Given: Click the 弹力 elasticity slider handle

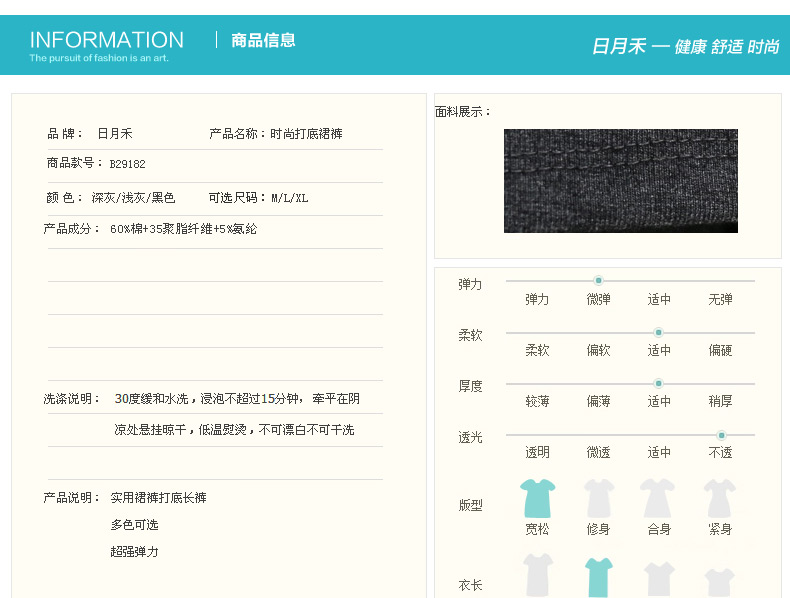Looking at the screenshot, I should pos(598,281).
